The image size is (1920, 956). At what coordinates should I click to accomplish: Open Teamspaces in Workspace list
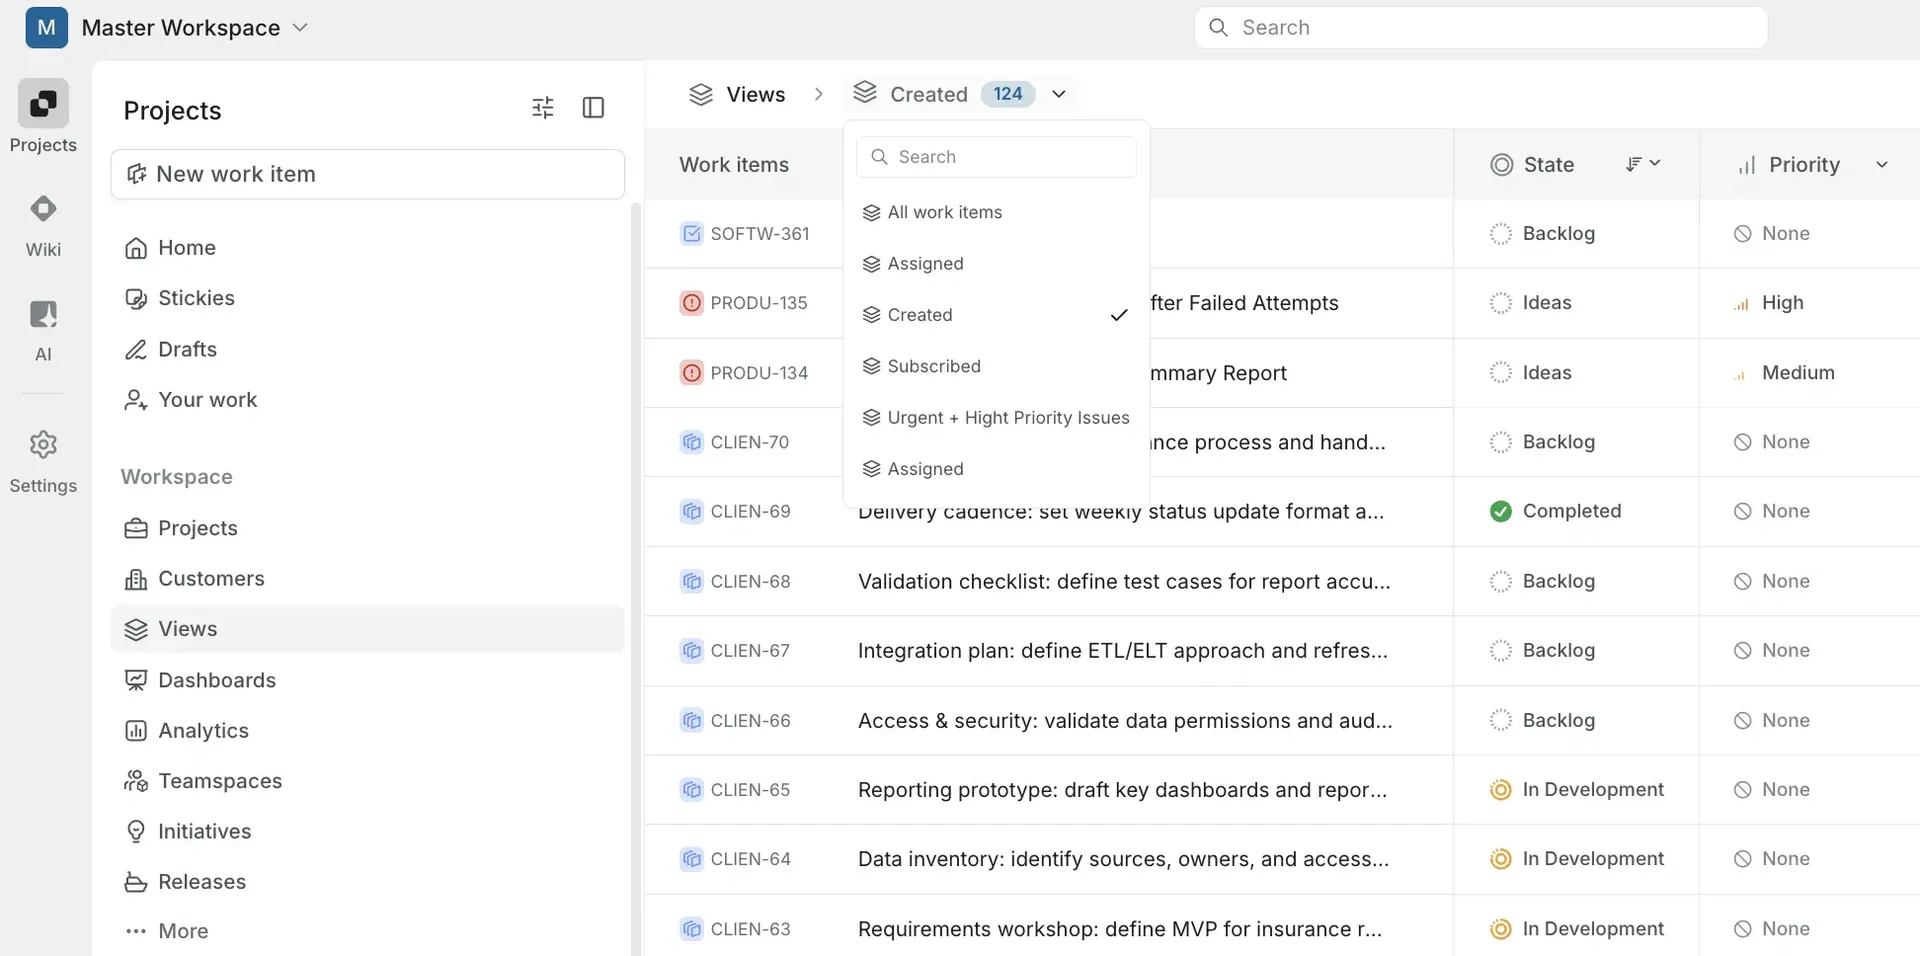tap(368, 781)
